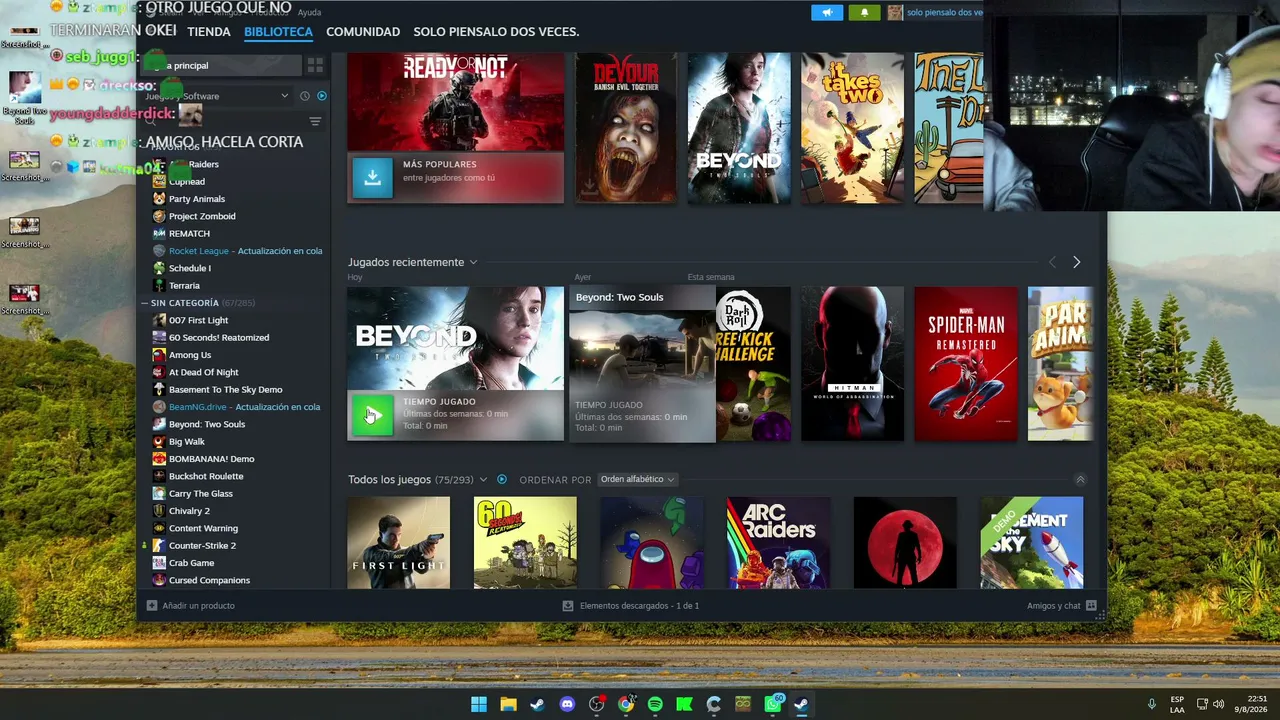Image resolution: width=1280 pixels, height=720 pixels.
Task: Open SOLO PIENSALO DOS VECES profile tab
Action: (496, 32)
